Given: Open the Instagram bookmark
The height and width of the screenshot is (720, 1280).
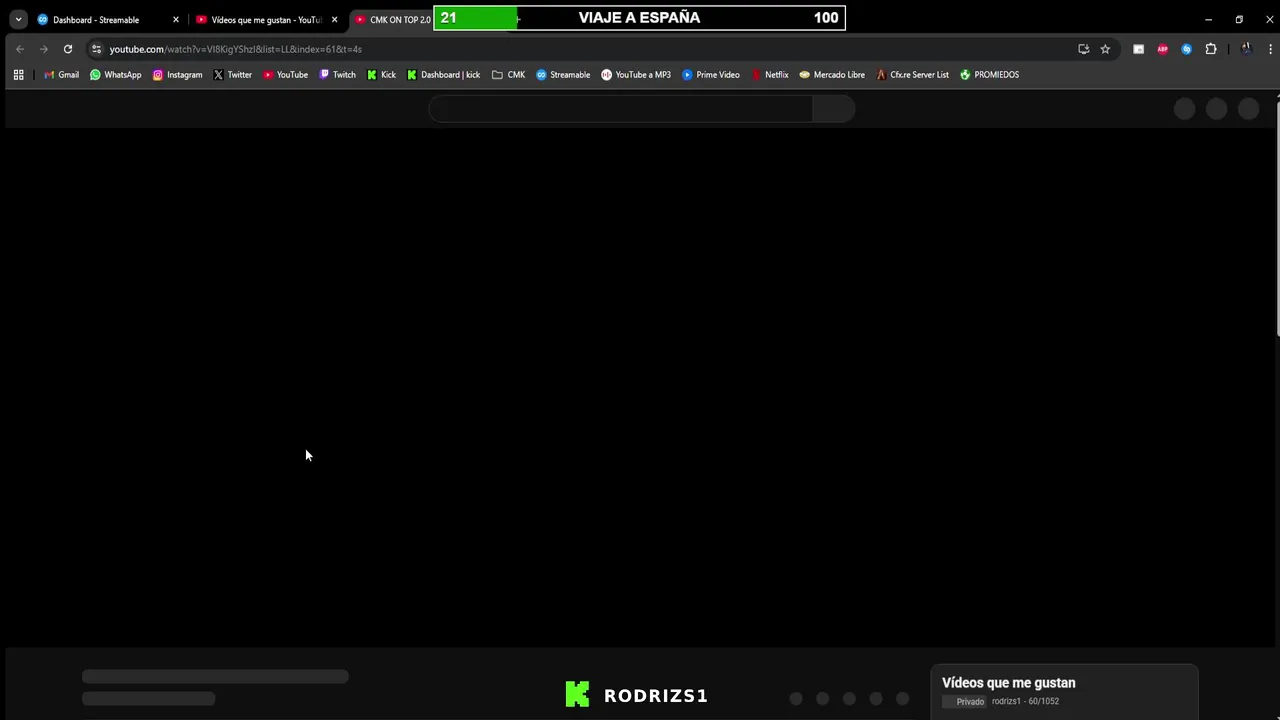Looking at the screenshot, I should [177, 75].
